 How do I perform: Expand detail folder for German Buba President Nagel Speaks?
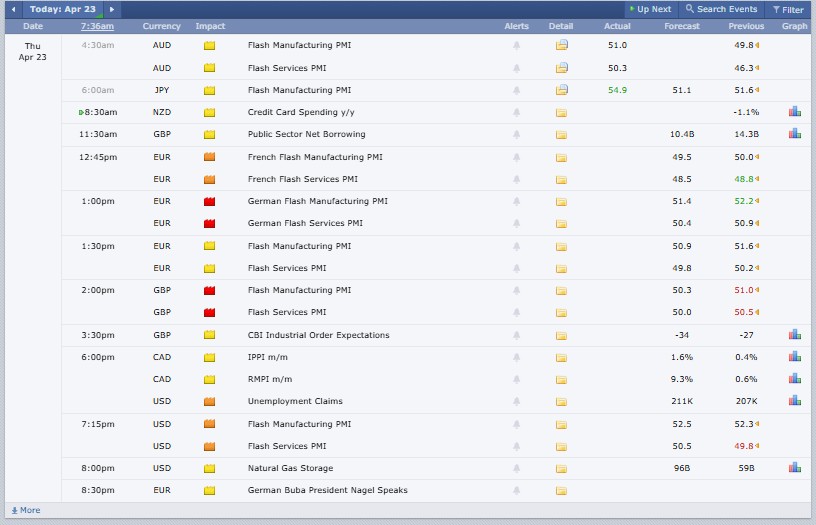pos(561,490)
